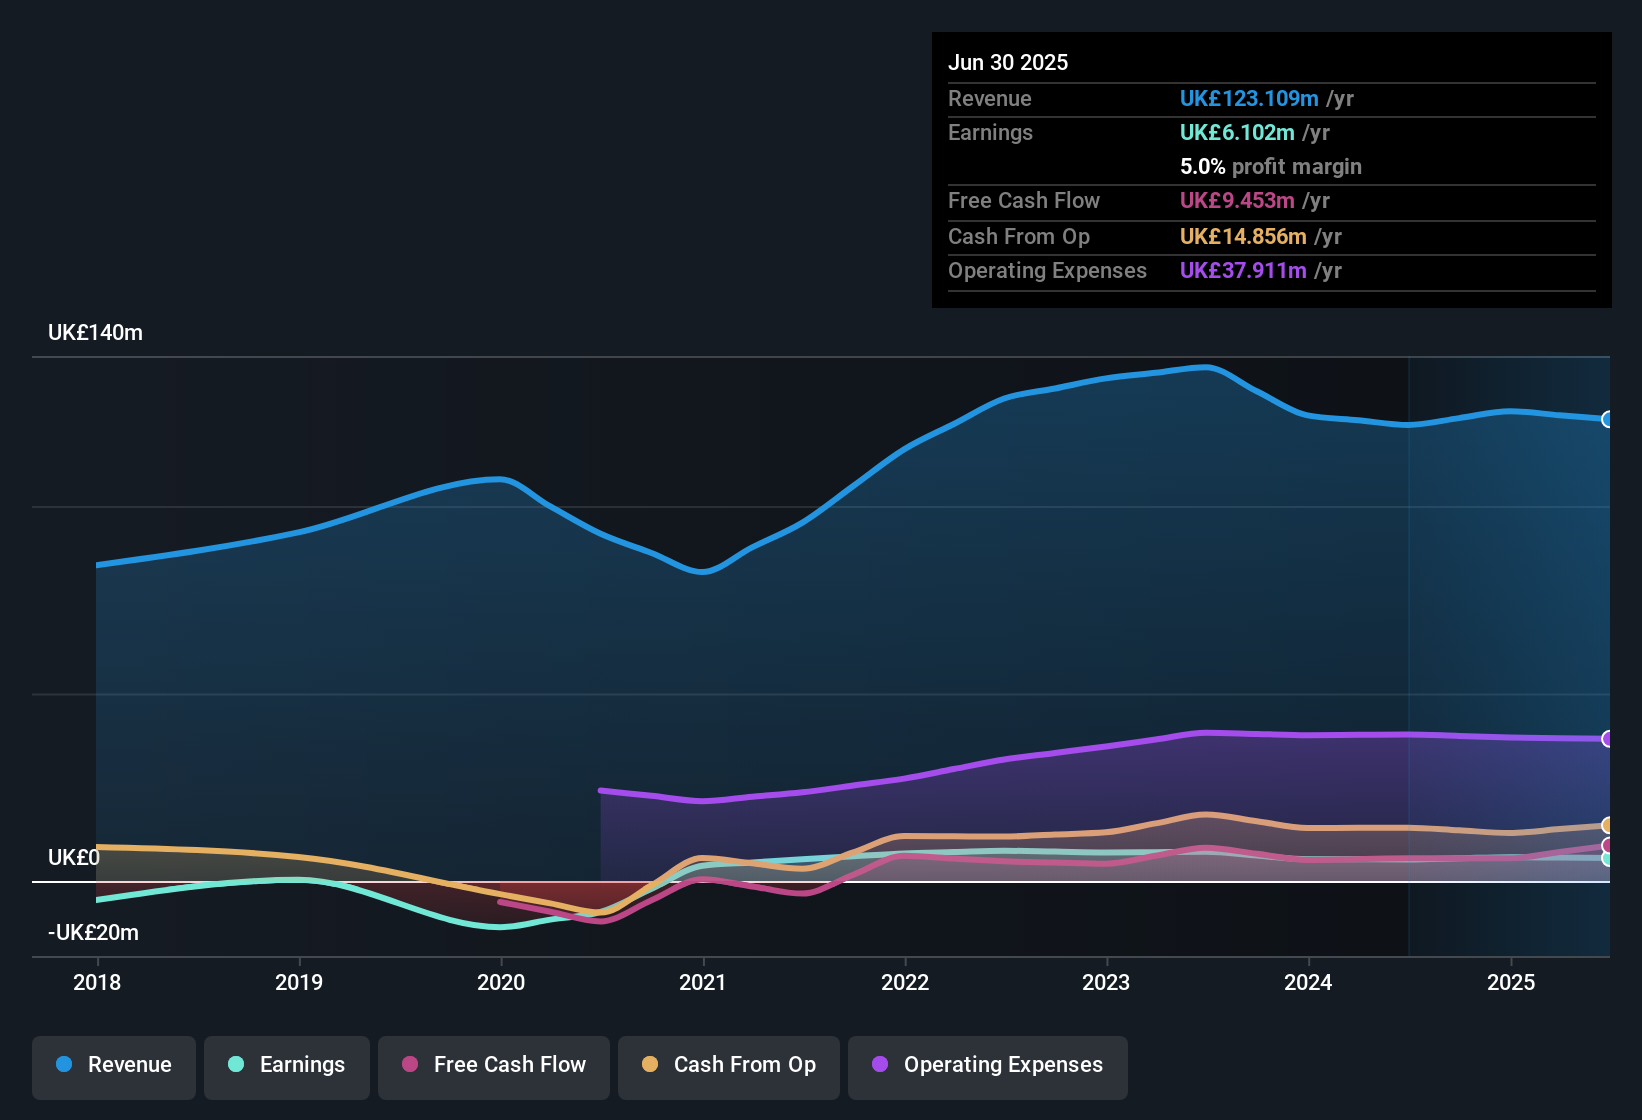Click the teal Earnings dot icon in legend
The width and height of the screenshot is (1642, 1120).
pos(236,1065)
